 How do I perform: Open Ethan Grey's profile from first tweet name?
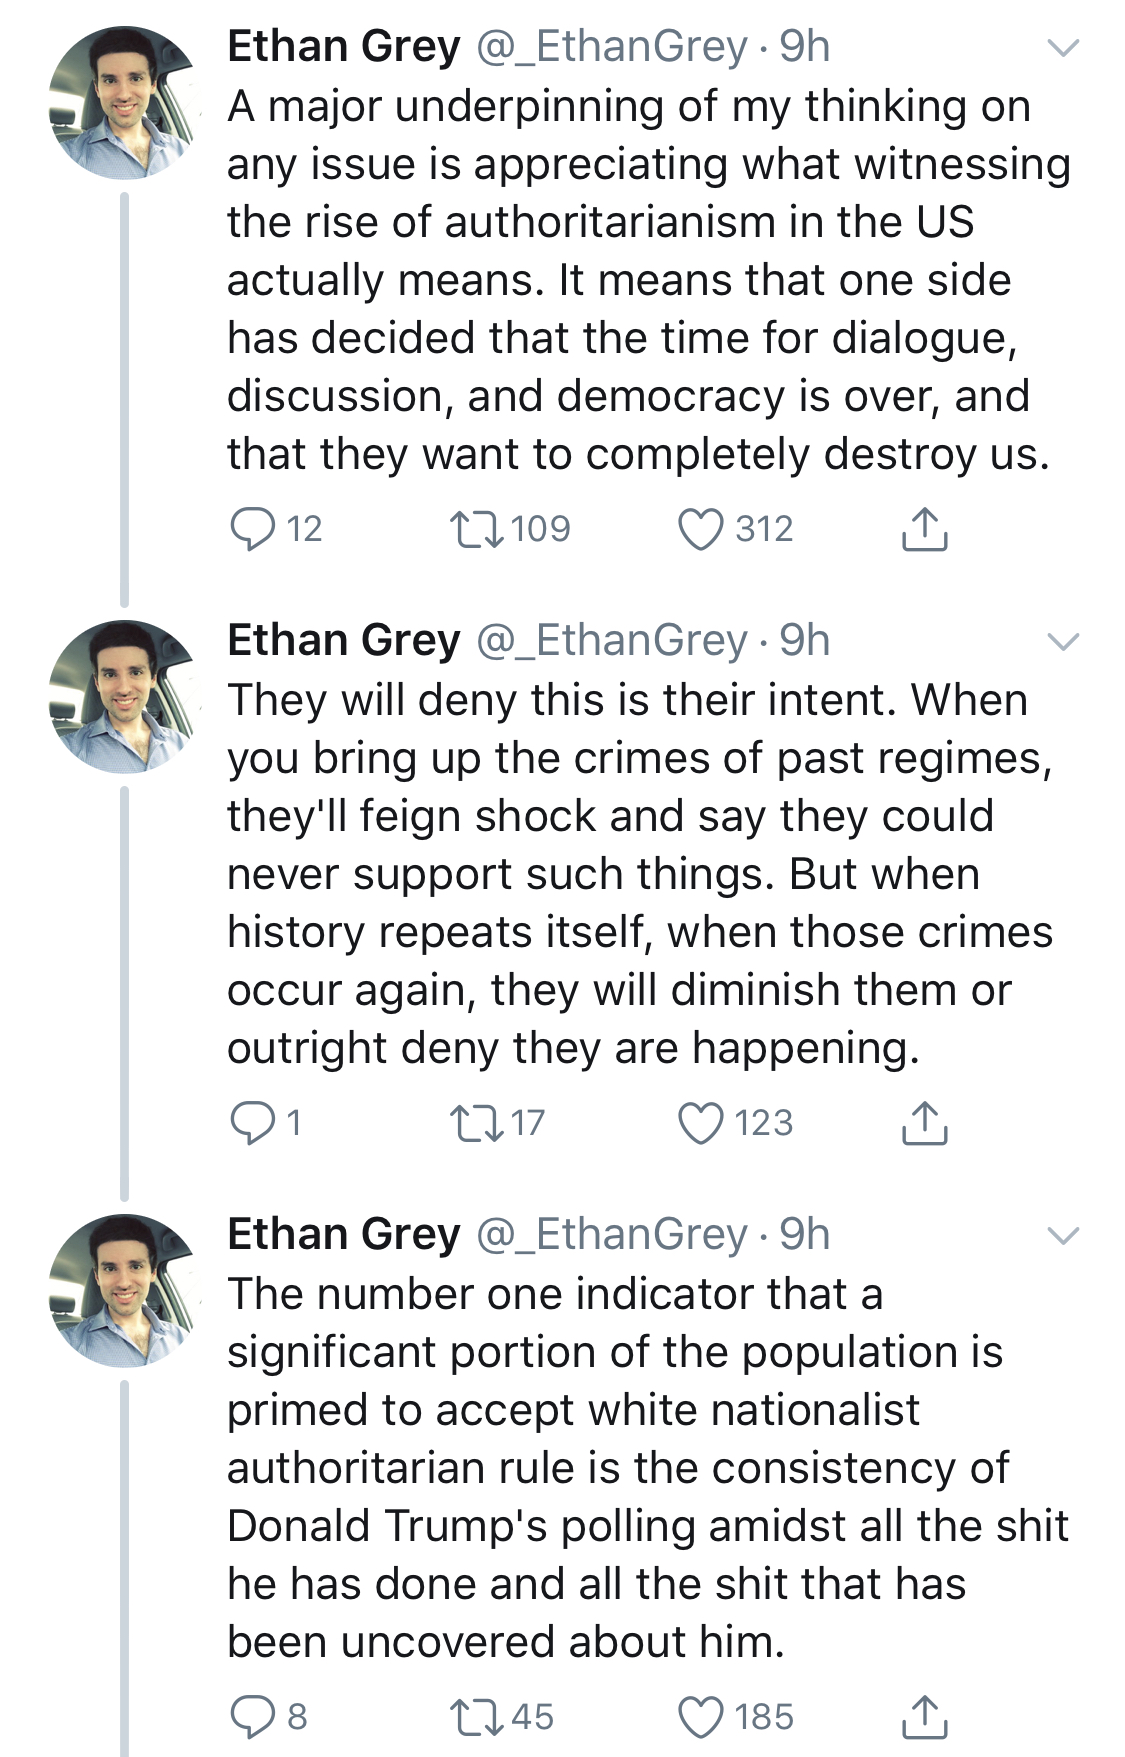(x=344, y=47)
